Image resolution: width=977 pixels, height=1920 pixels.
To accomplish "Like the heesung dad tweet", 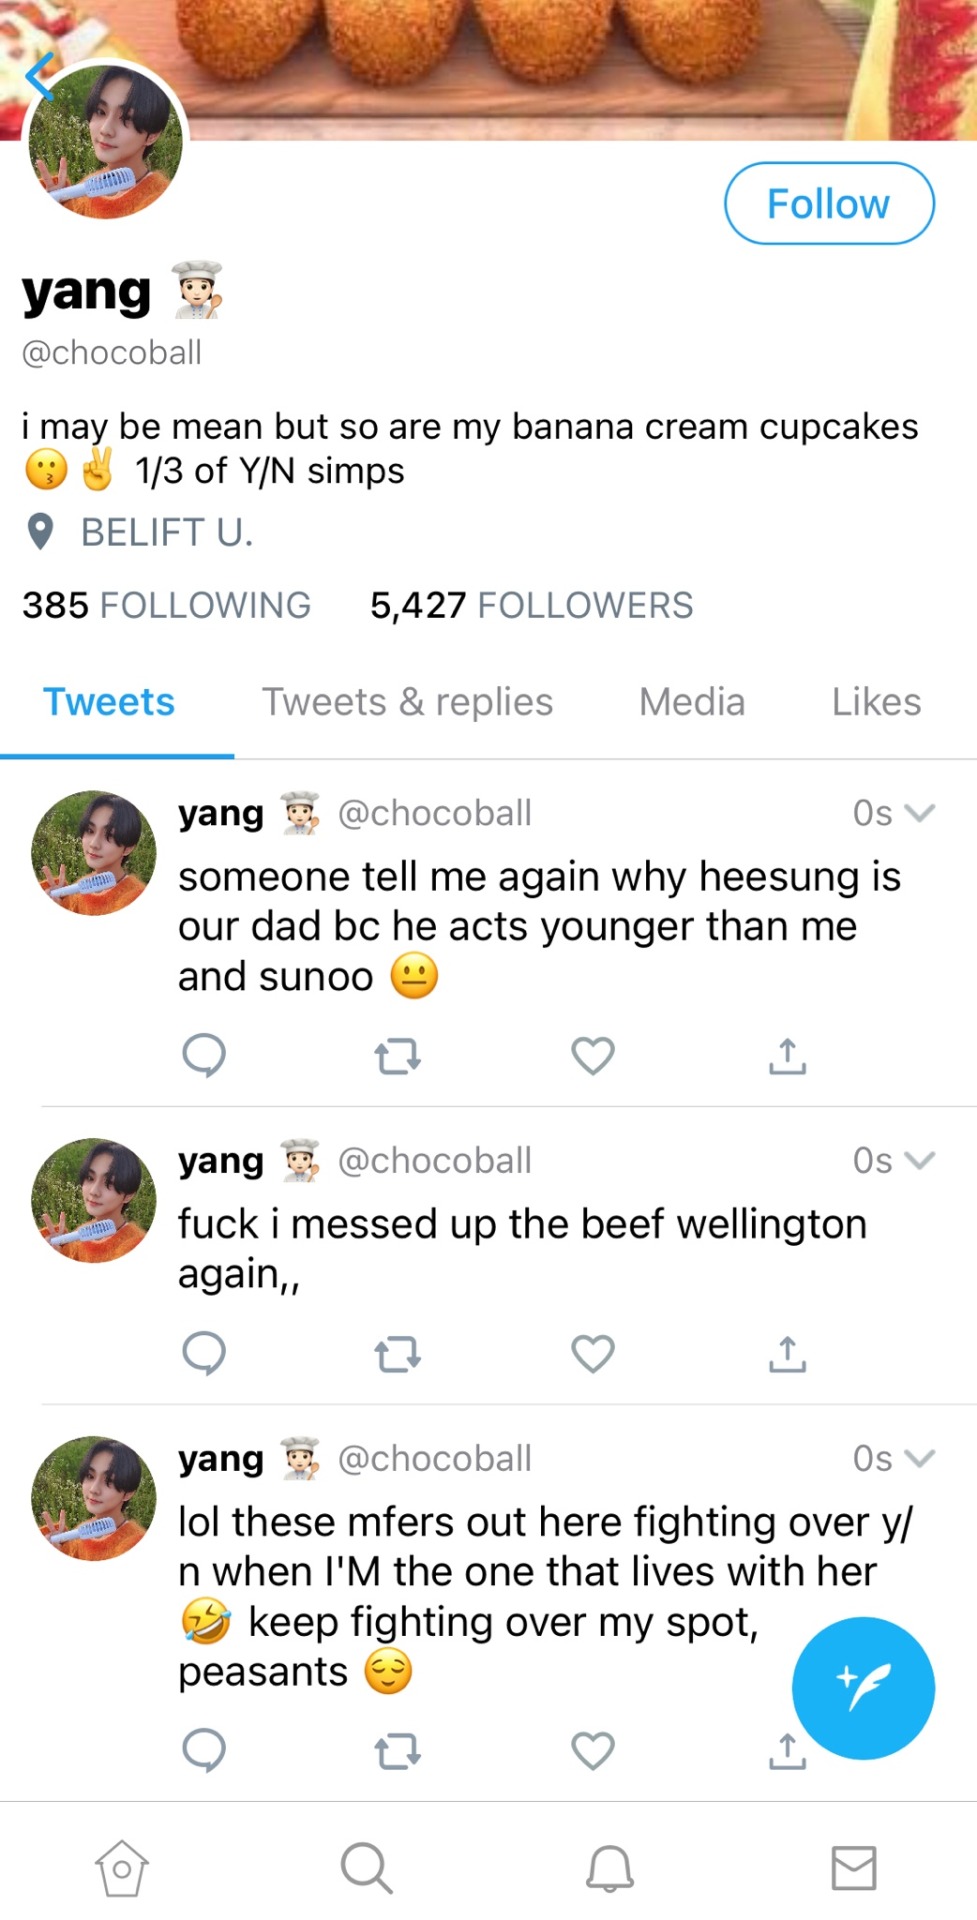I will [592, 1056].
